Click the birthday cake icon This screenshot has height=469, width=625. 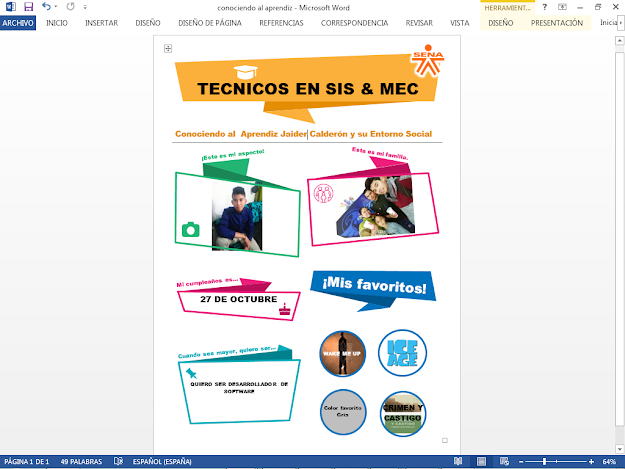point(285,309)
